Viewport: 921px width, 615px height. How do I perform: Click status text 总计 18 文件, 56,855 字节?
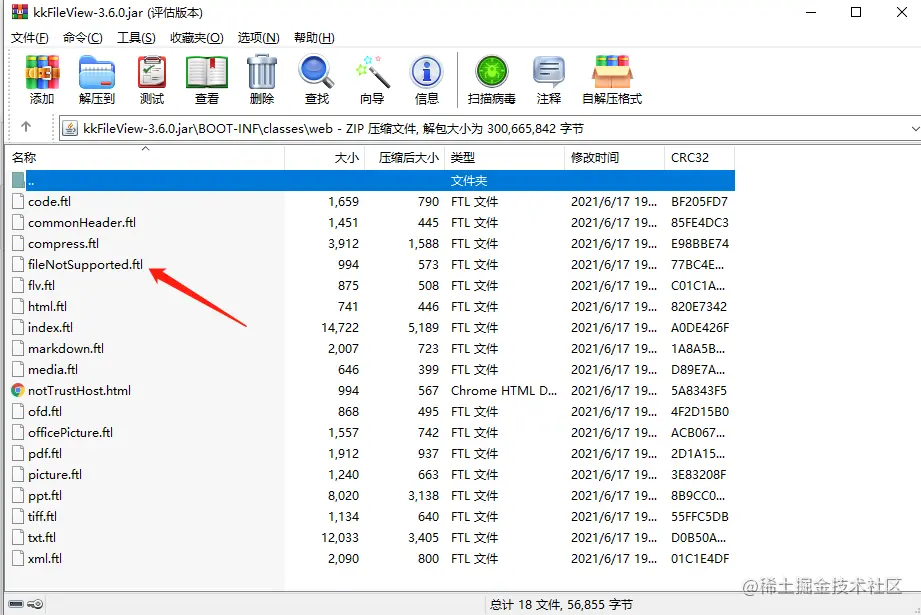(x=561, y=604)
